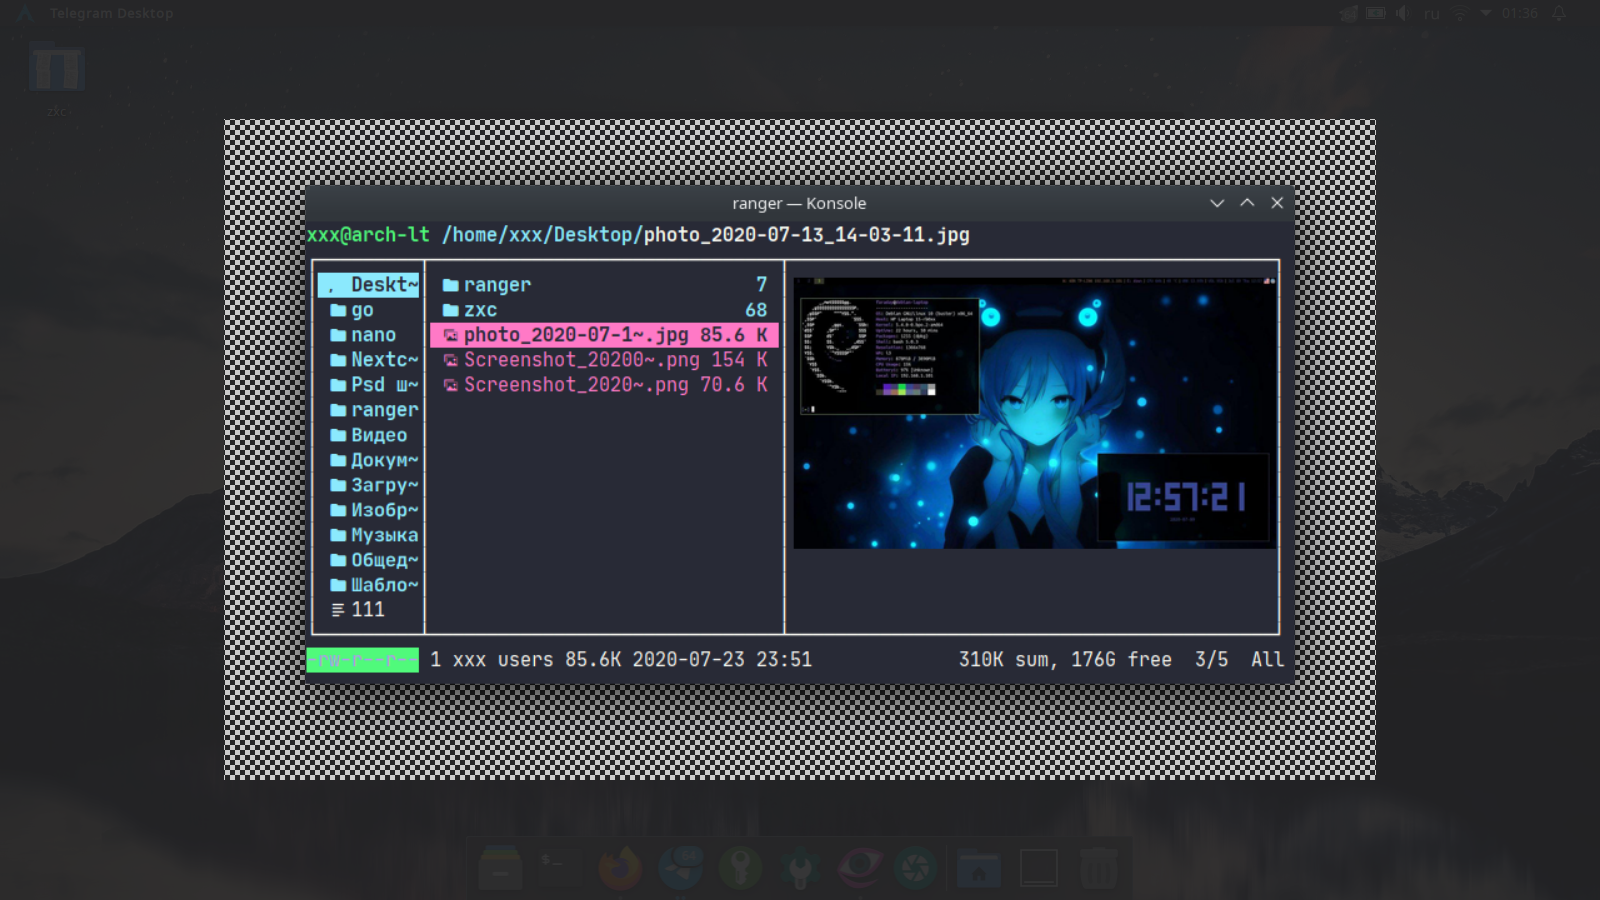1600x900 pixels.
Task: Click the image icon of Screenshot_2020~.png 70.6 K
Action: point(450,386)
